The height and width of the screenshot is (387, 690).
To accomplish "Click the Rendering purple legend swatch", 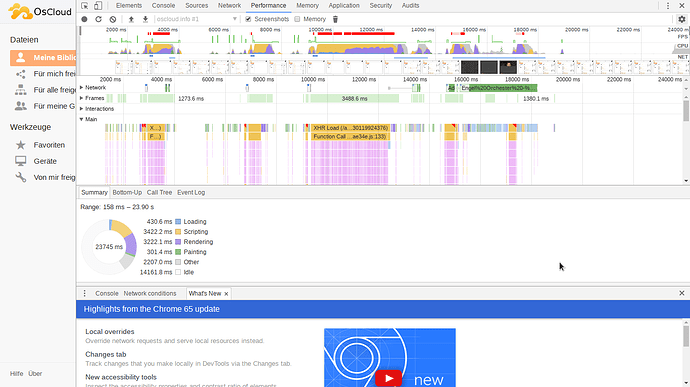I will pos(178,242).
